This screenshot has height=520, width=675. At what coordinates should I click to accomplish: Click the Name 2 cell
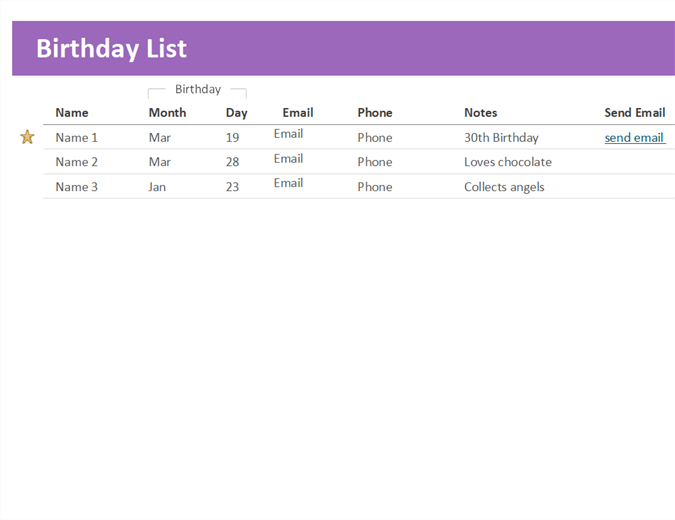pyautogui.click(x=77, y=162)
